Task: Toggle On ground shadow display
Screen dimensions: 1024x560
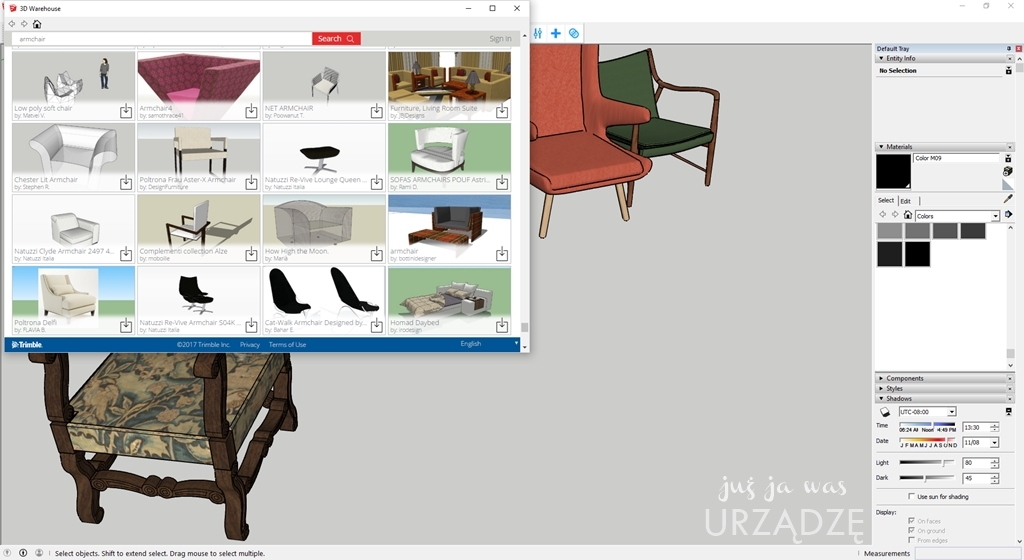Action: [912, 531]
